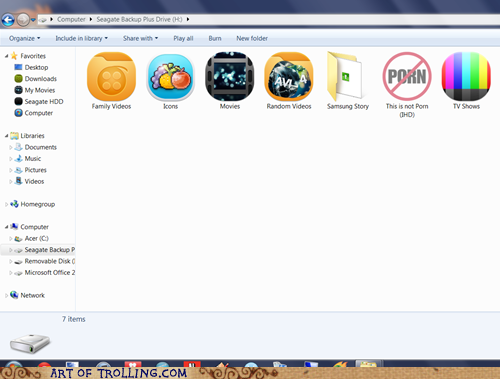
Task: Click Play all in the toolbar
Action: [183, 38]
